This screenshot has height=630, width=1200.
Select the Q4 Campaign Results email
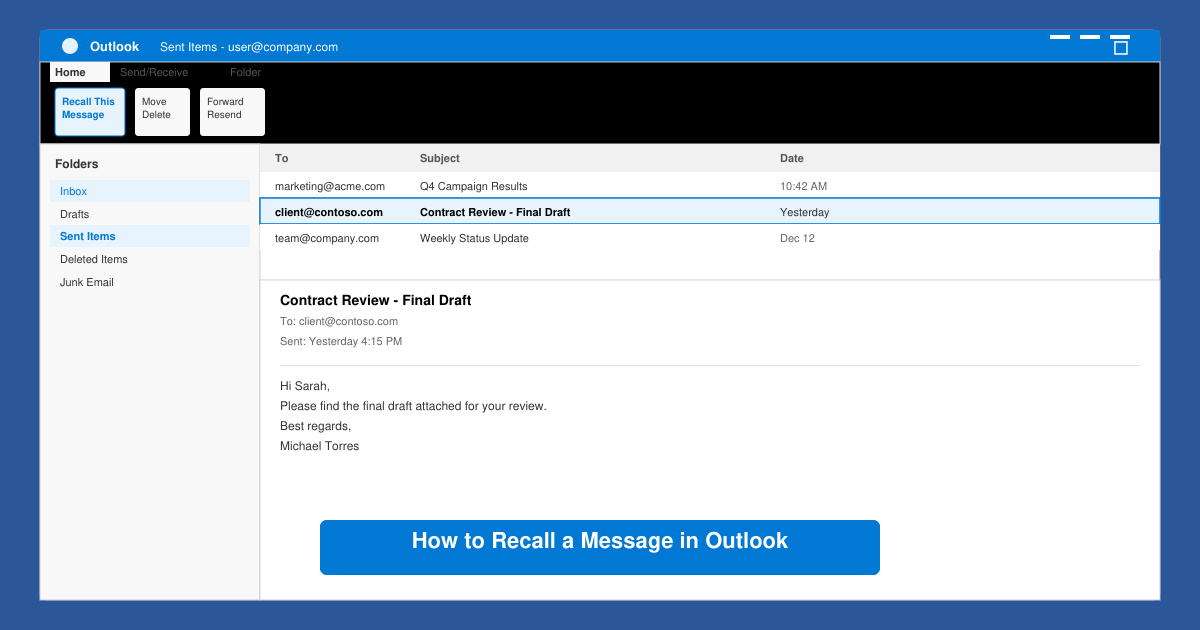click(710, 186)
